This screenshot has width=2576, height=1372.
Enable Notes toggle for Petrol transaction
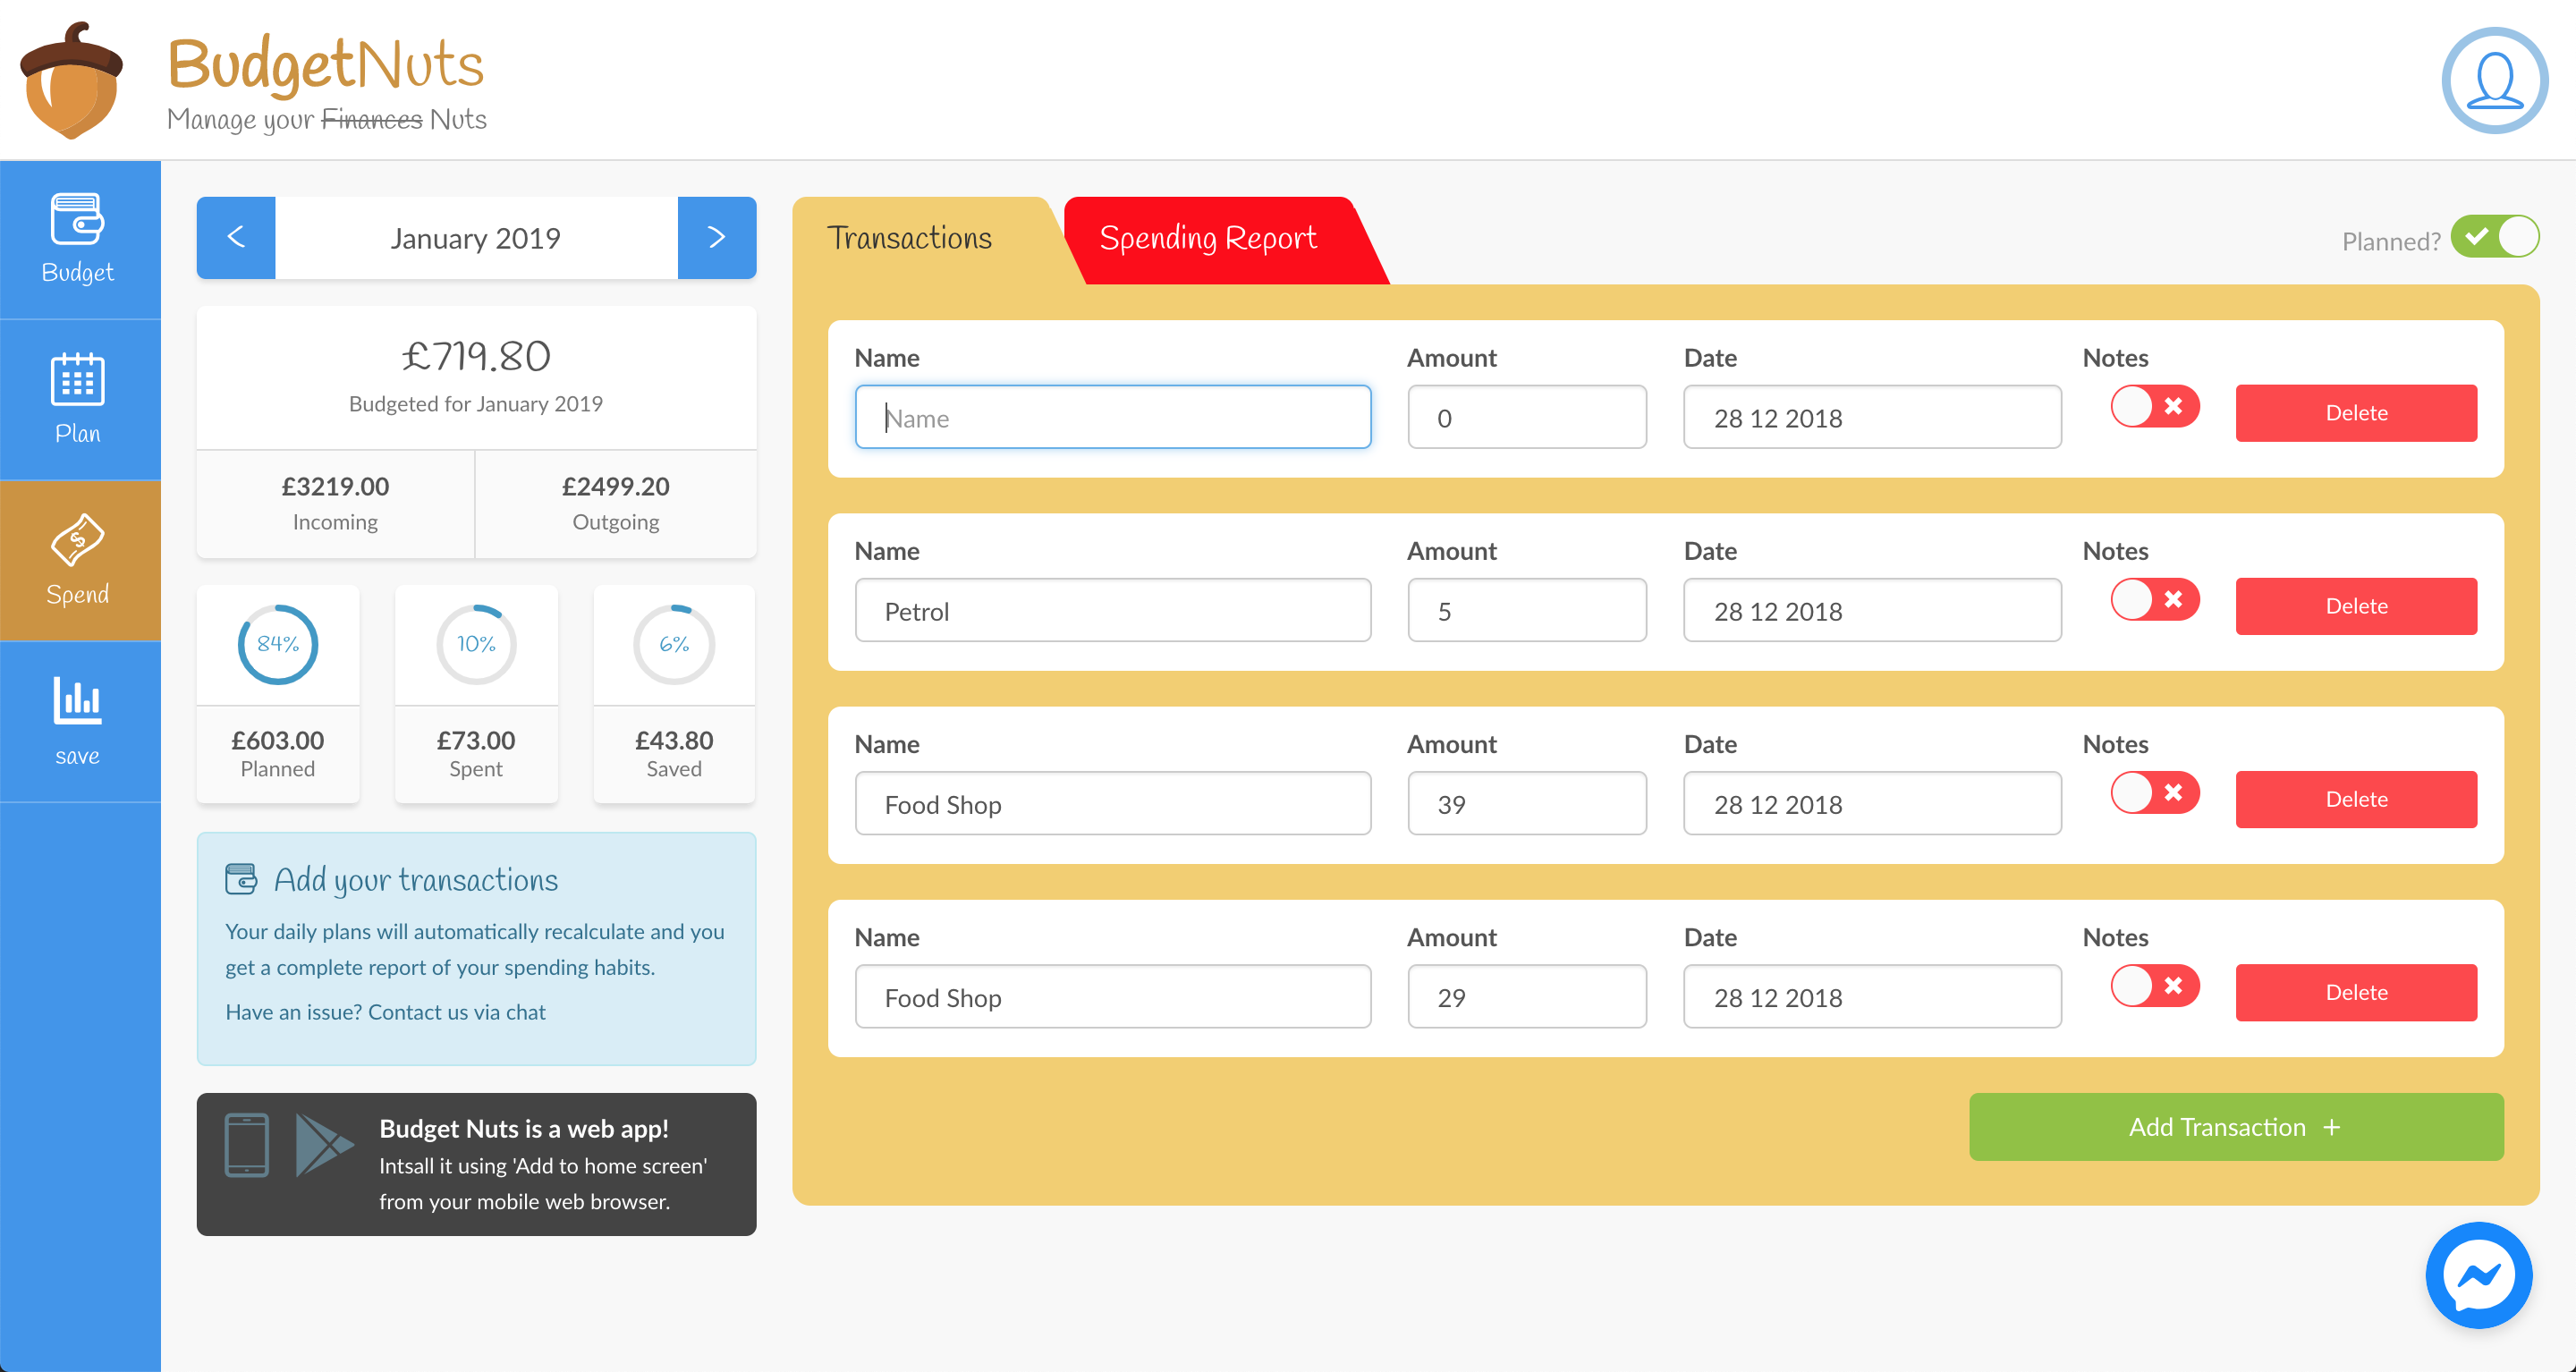click(2154, 600)
